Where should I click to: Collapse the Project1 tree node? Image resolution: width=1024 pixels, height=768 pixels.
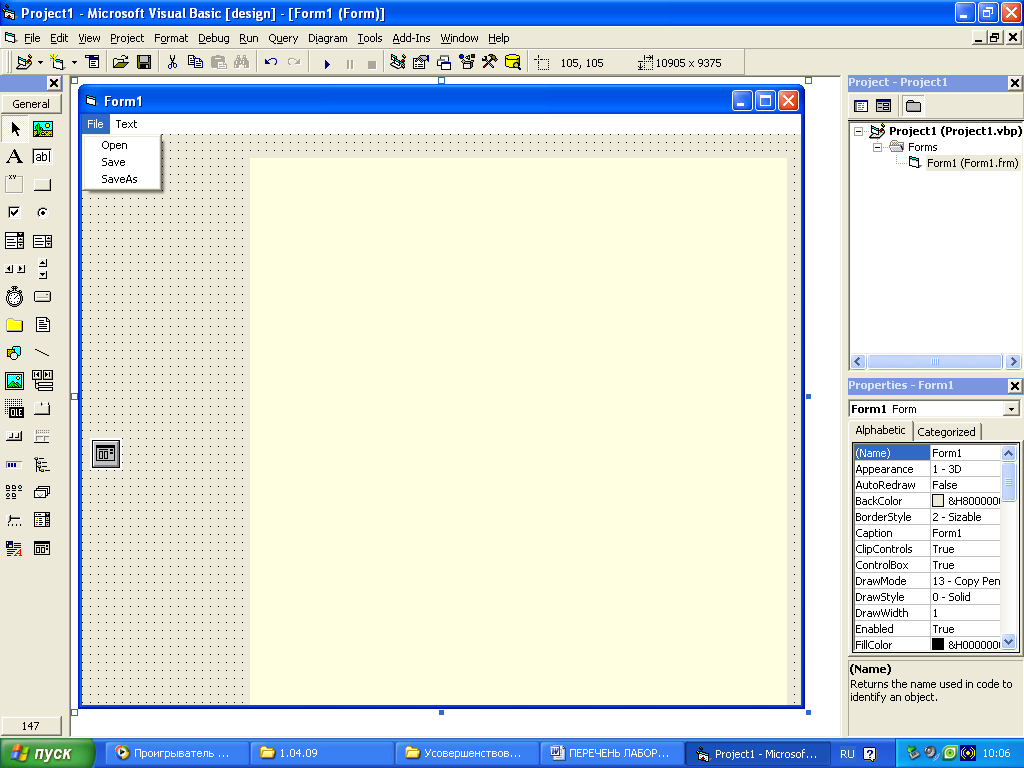[857, 131]
